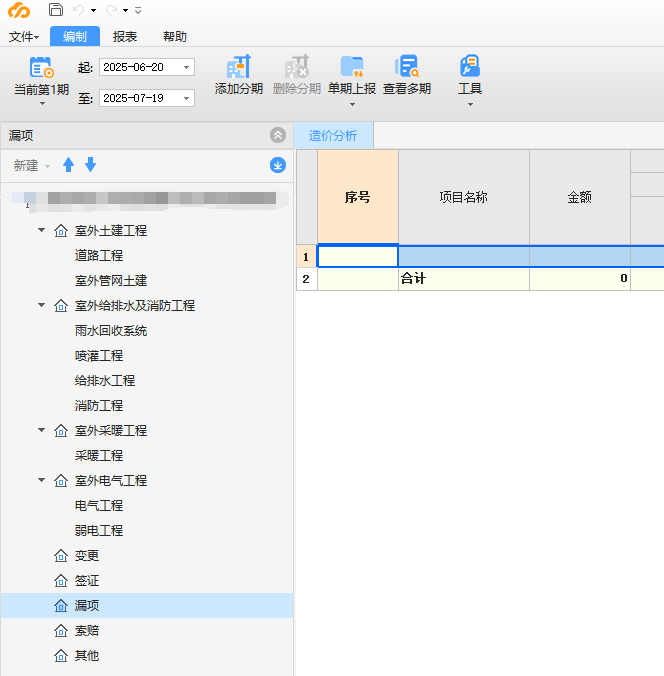
Task: Click the 删除分期 icon
Action: point(297,66)
